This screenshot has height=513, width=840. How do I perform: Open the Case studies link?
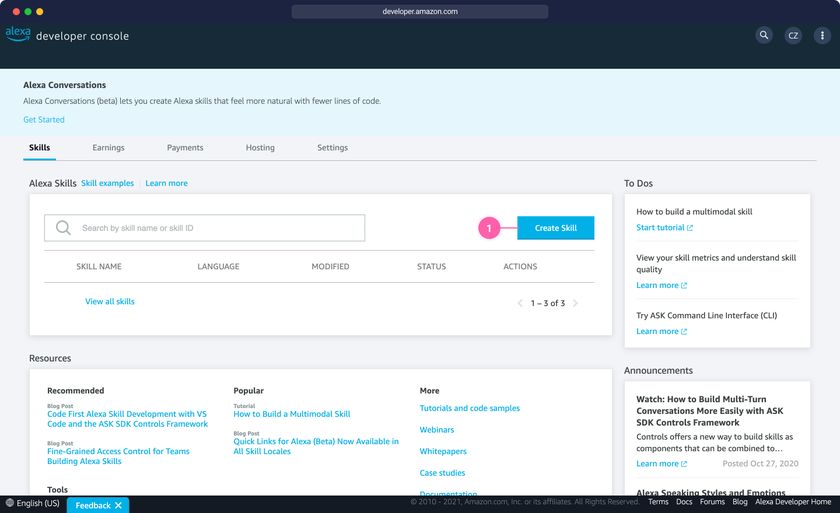[x=442, y=473]
